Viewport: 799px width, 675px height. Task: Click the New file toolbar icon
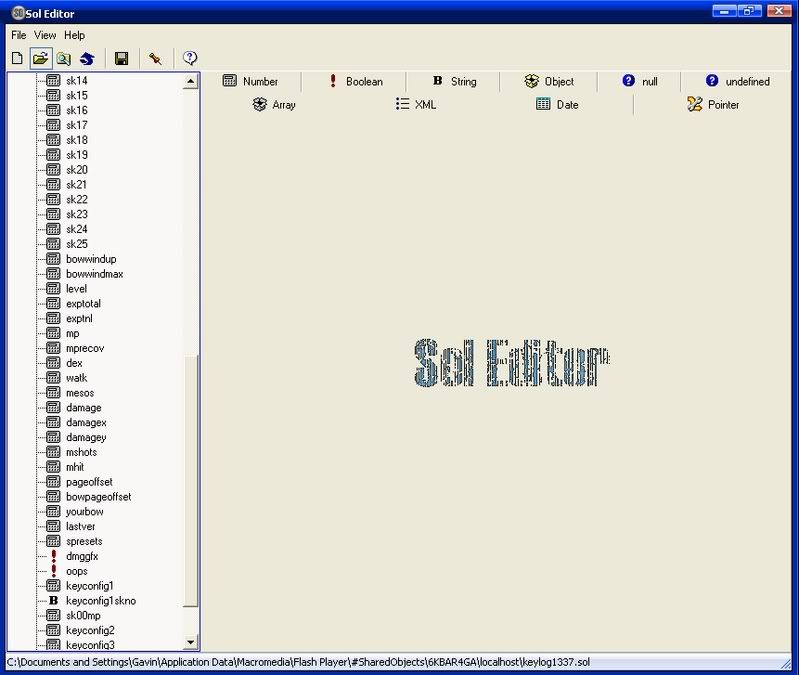17,58
